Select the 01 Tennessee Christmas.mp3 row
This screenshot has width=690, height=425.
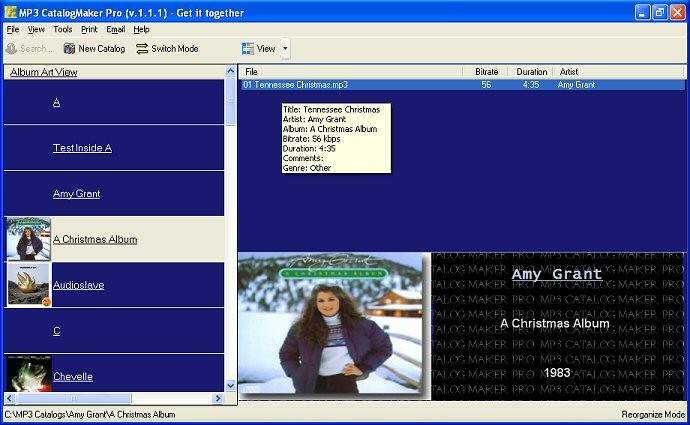(x=462, y=85)
